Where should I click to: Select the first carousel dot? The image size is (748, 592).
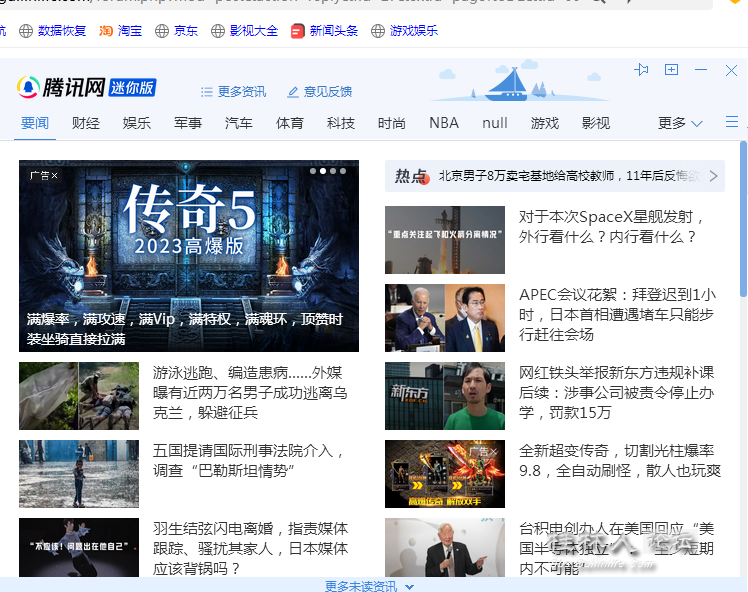tap(313, 171)
